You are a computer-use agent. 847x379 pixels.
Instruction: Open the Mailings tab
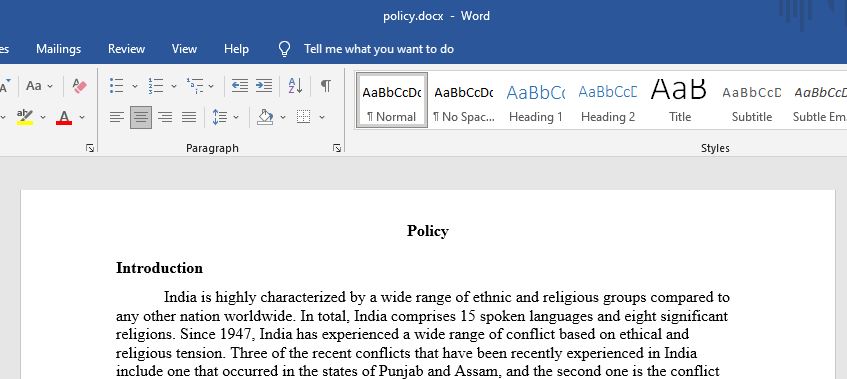(58, 49)
